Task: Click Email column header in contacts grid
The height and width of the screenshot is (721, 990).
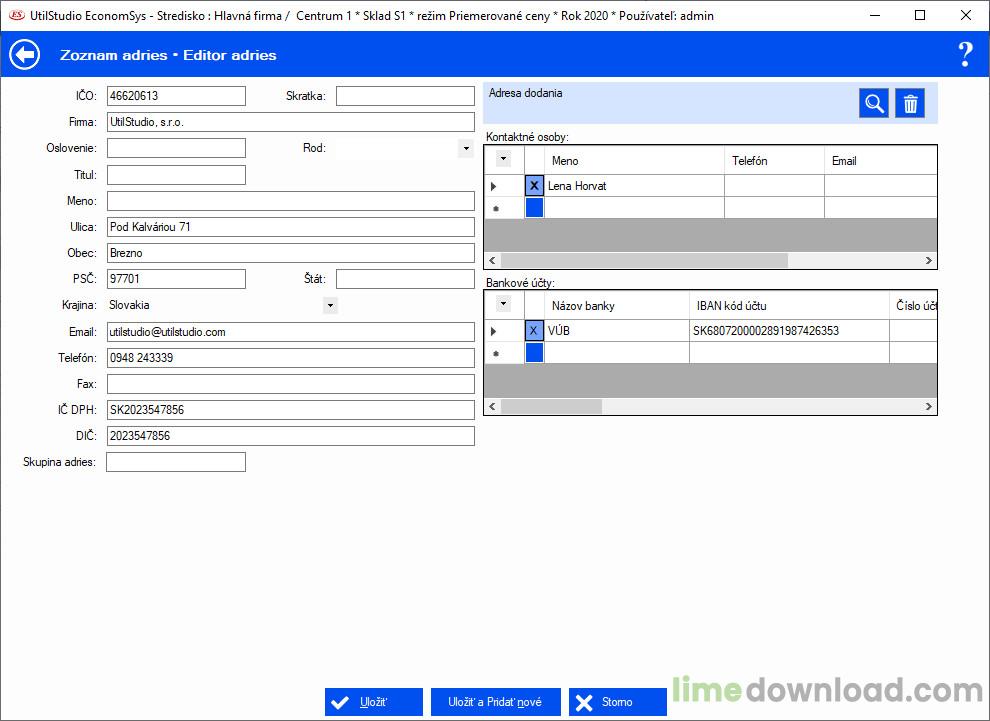Action: pos(880,160)
